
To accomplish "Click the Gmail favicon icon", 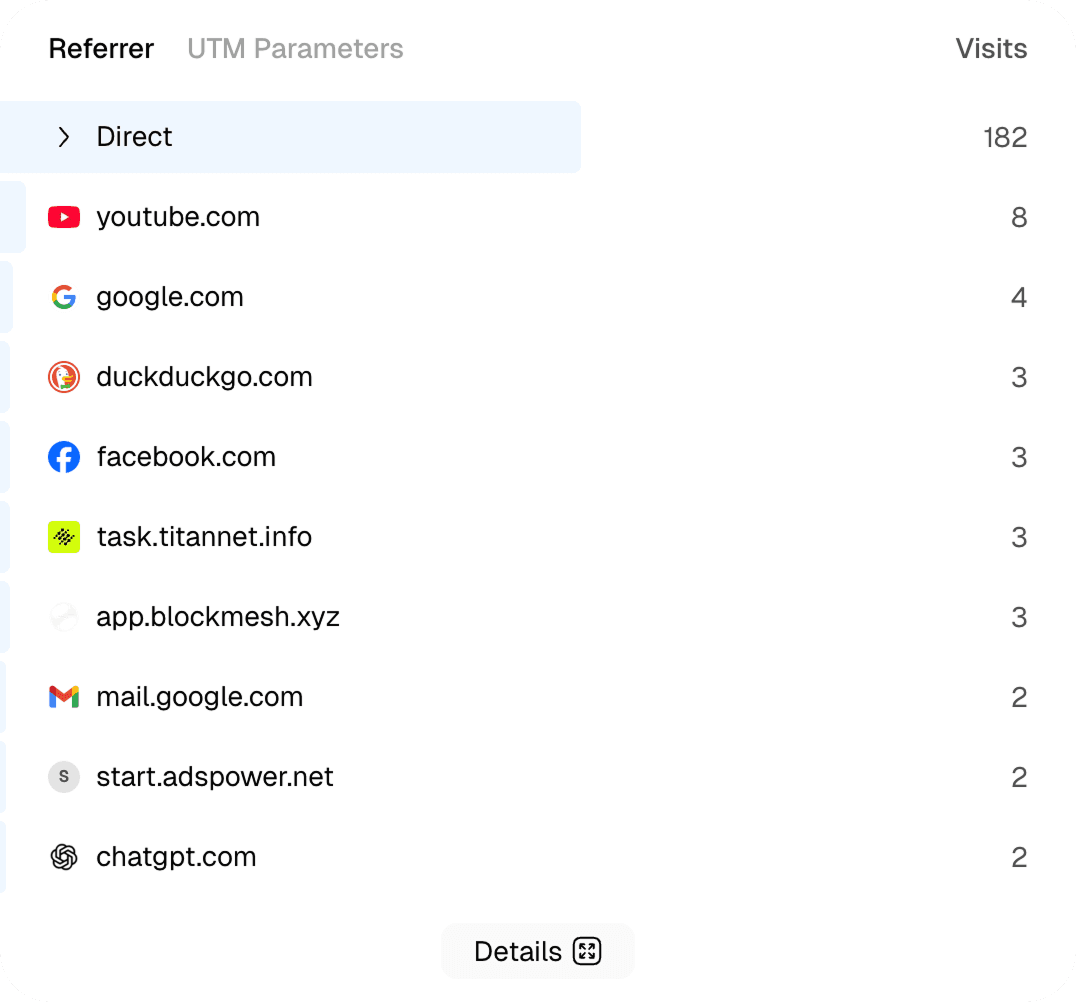I will tap(64, 697).
